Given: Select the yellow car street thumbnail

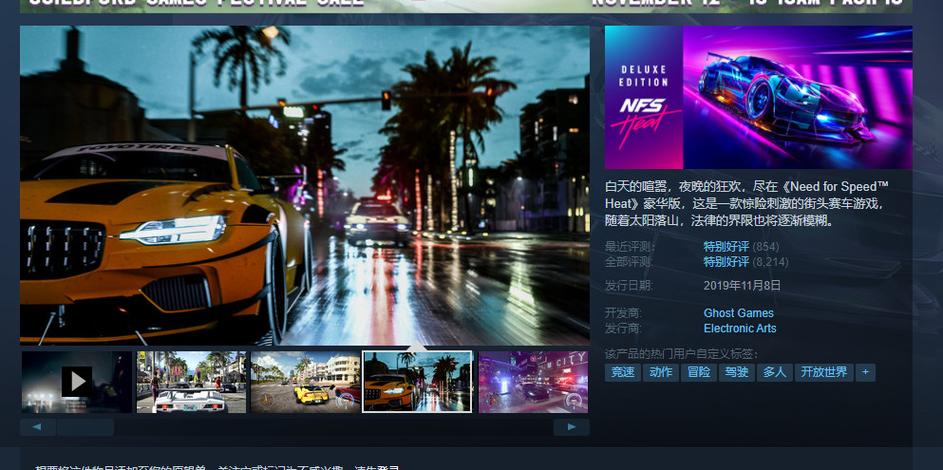Looking at the screenshot, I should click(x=305, y=382).
